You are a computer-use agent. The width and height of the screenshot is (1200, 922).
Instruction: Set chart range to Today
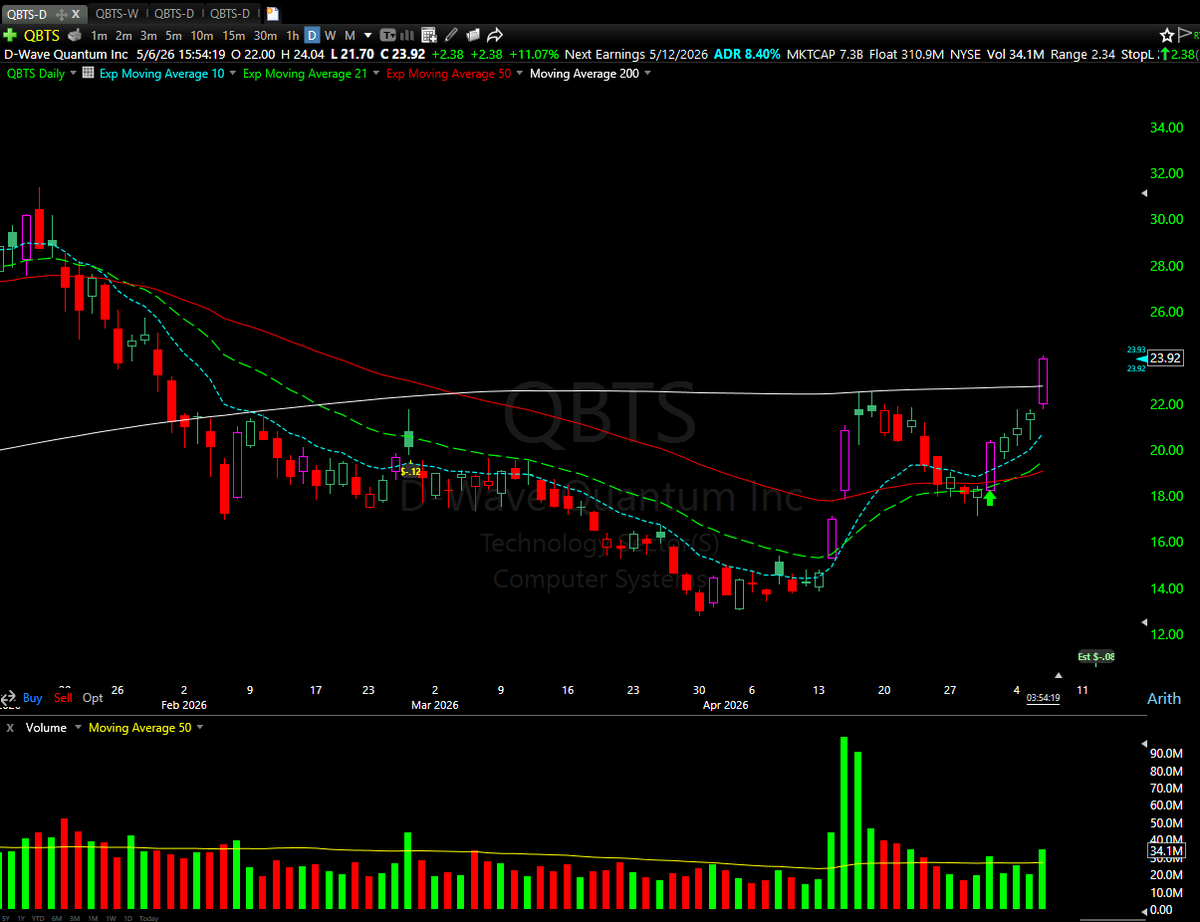coord(149,918)
